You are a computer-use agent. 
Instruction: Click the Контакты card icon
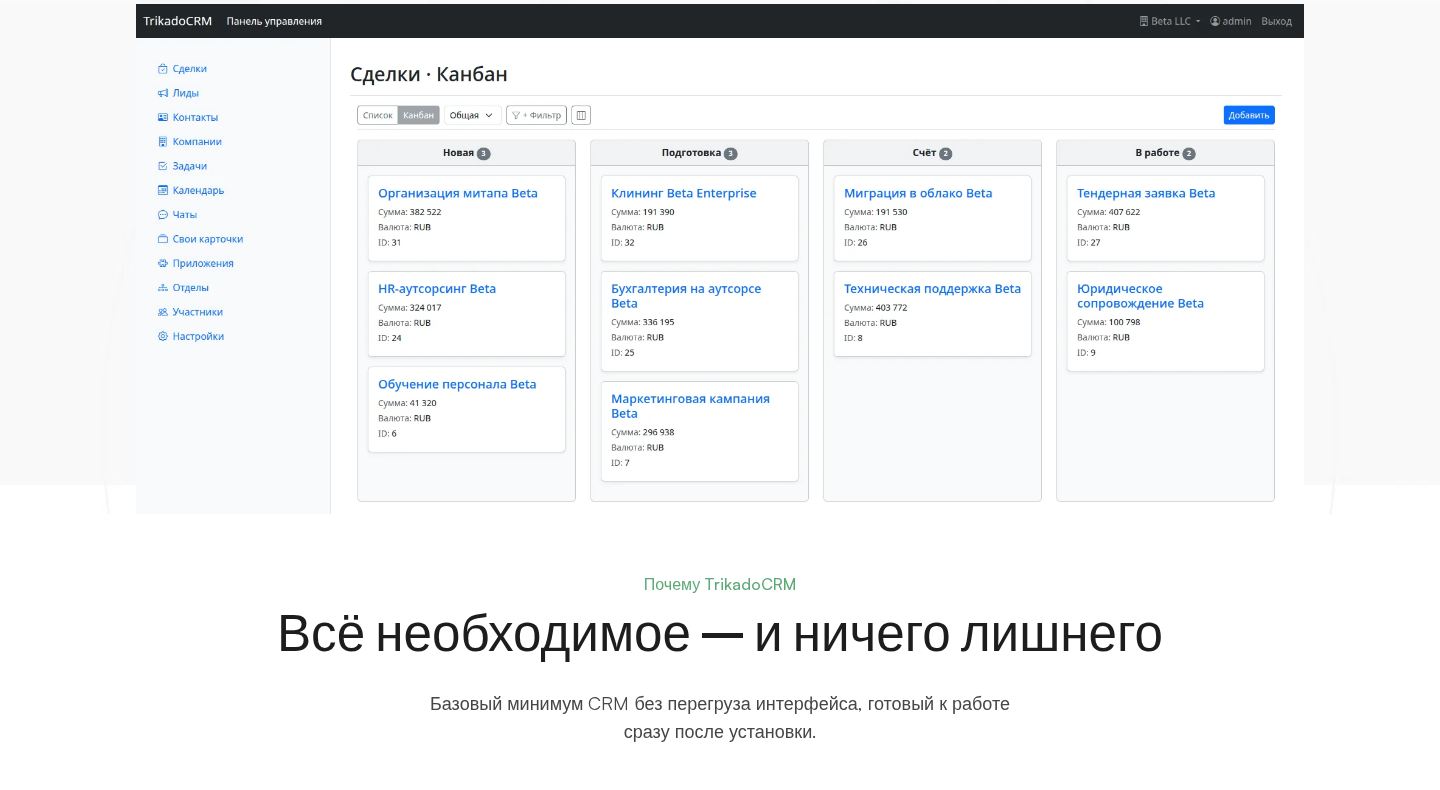tap(162, 117)
